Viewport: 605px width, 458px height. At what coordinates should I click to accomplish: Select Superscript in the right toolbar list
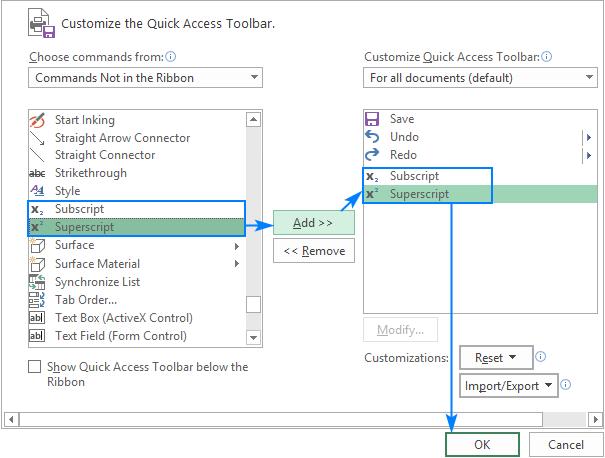click(x=420, y=194)
